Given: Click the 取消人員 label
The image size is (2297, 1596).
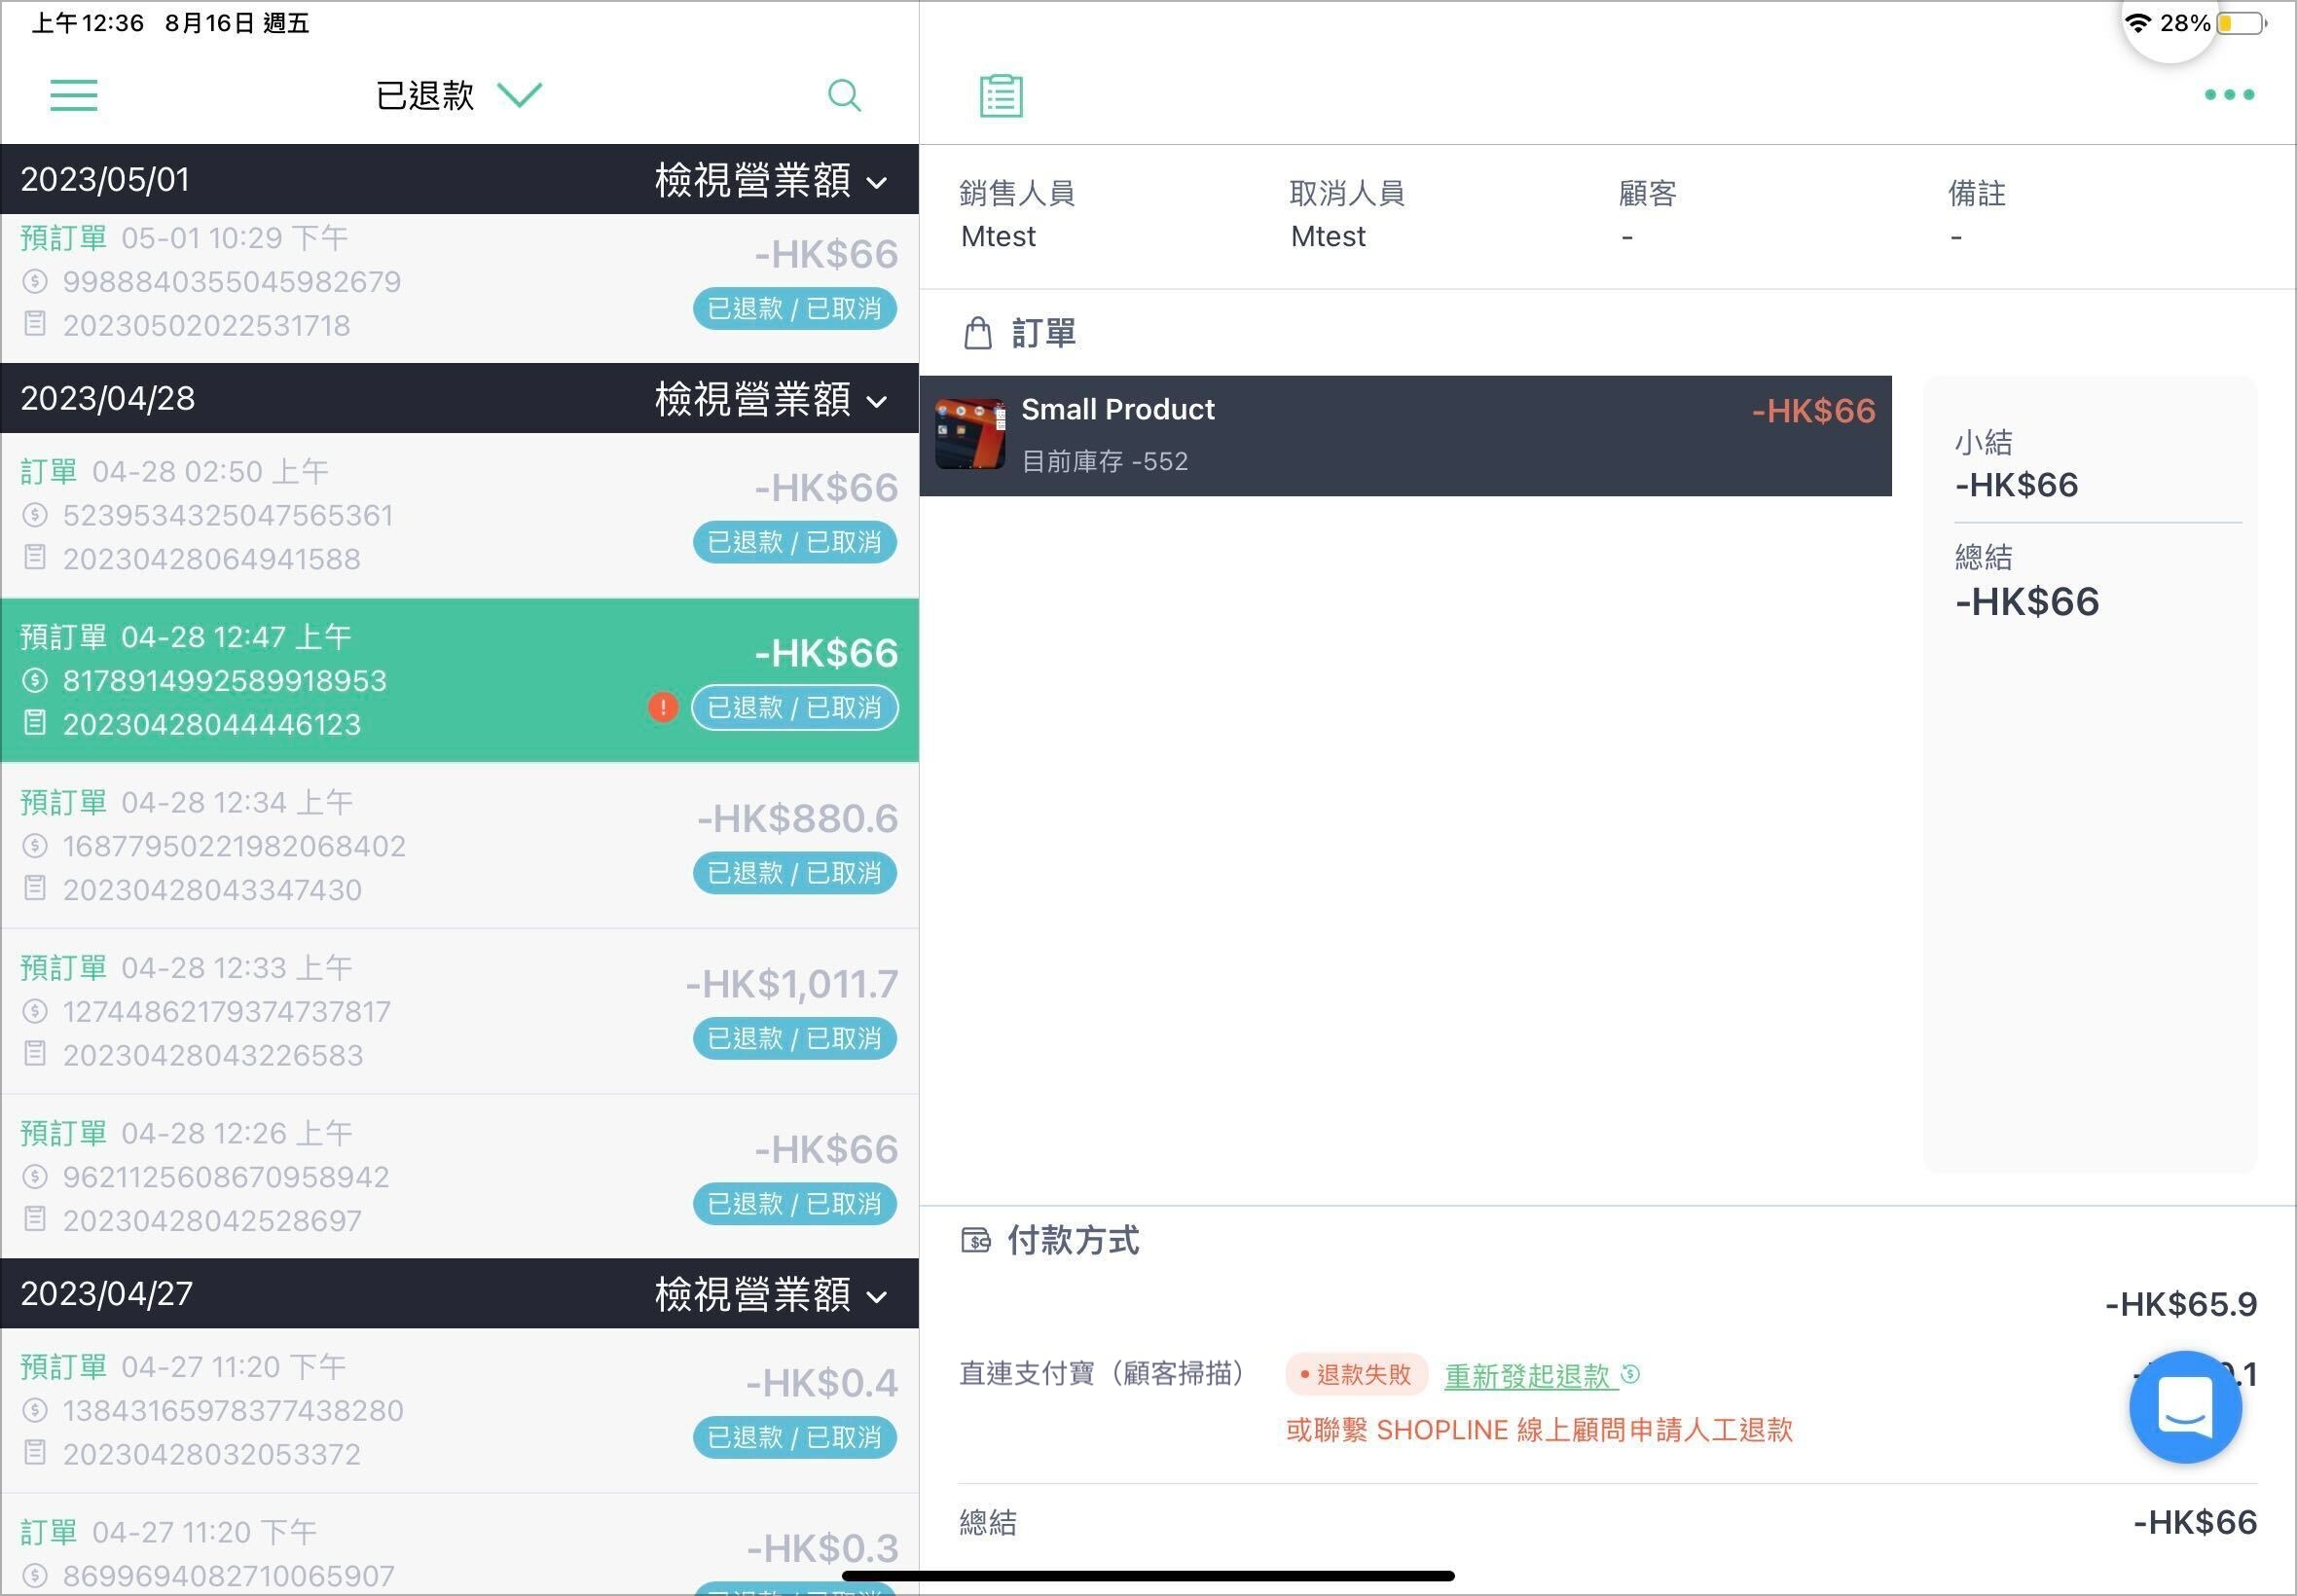Looking at the screenshot, I should coord(1347,193).
